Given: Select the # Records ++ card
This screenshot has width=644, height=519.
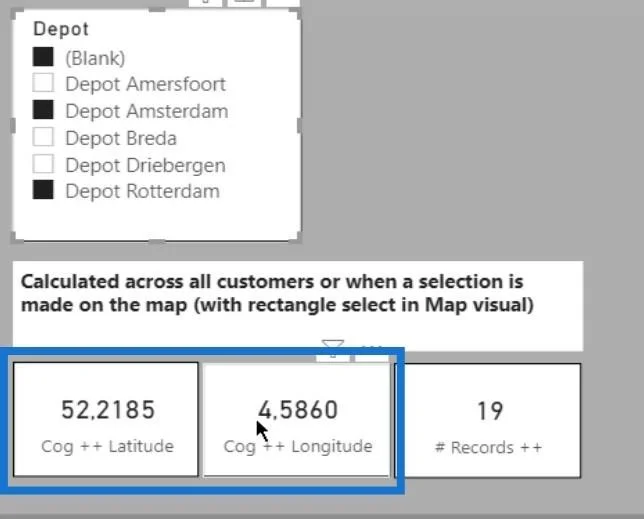Looking at the screenshot, I should coord(488,420).
